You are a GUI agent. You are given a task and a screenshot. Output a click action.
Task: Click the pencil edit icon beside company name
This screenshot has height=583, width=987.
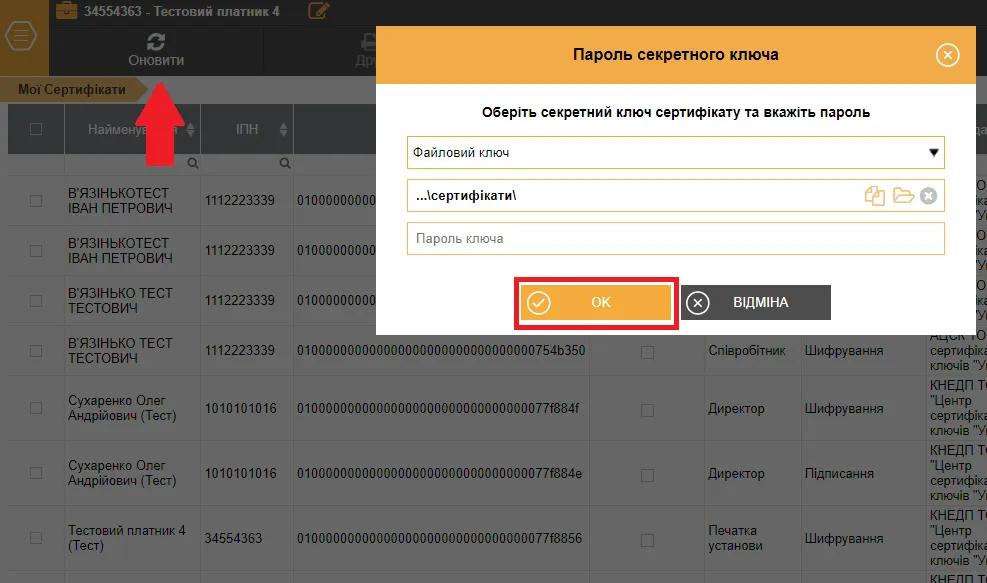coord(319,11)
